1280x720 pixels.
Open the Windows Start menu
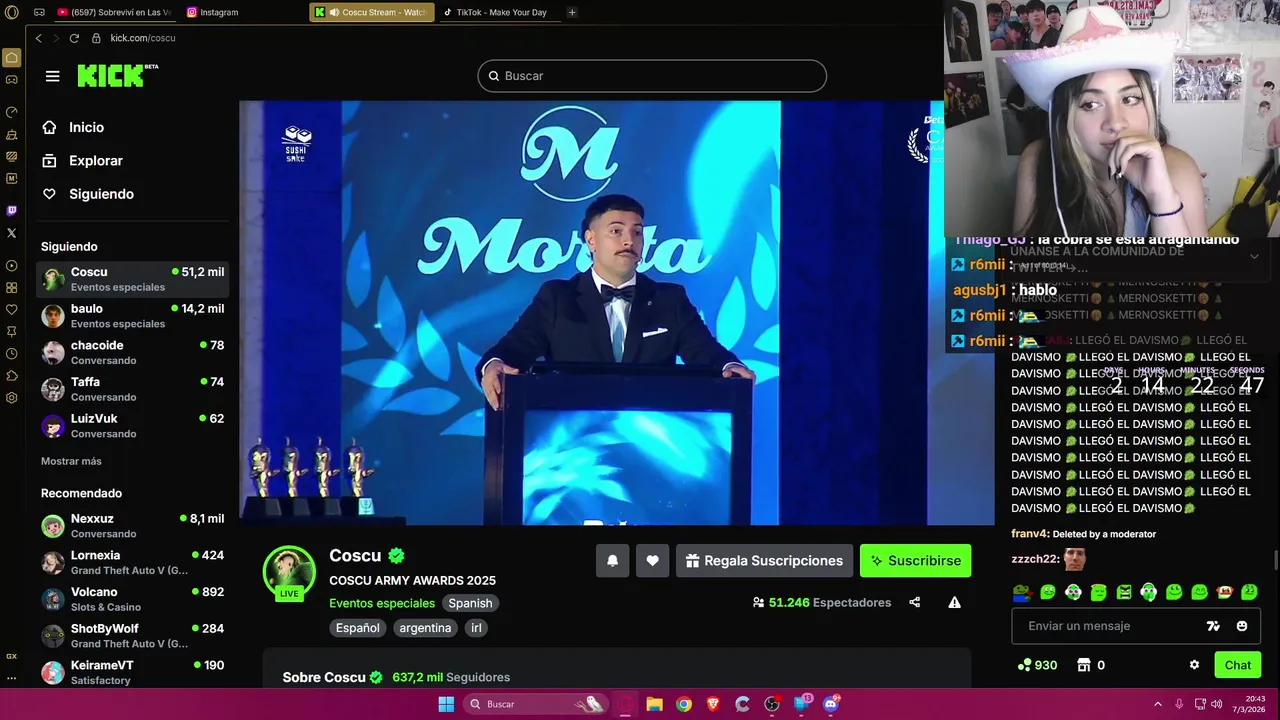click(x=446, y=704)
